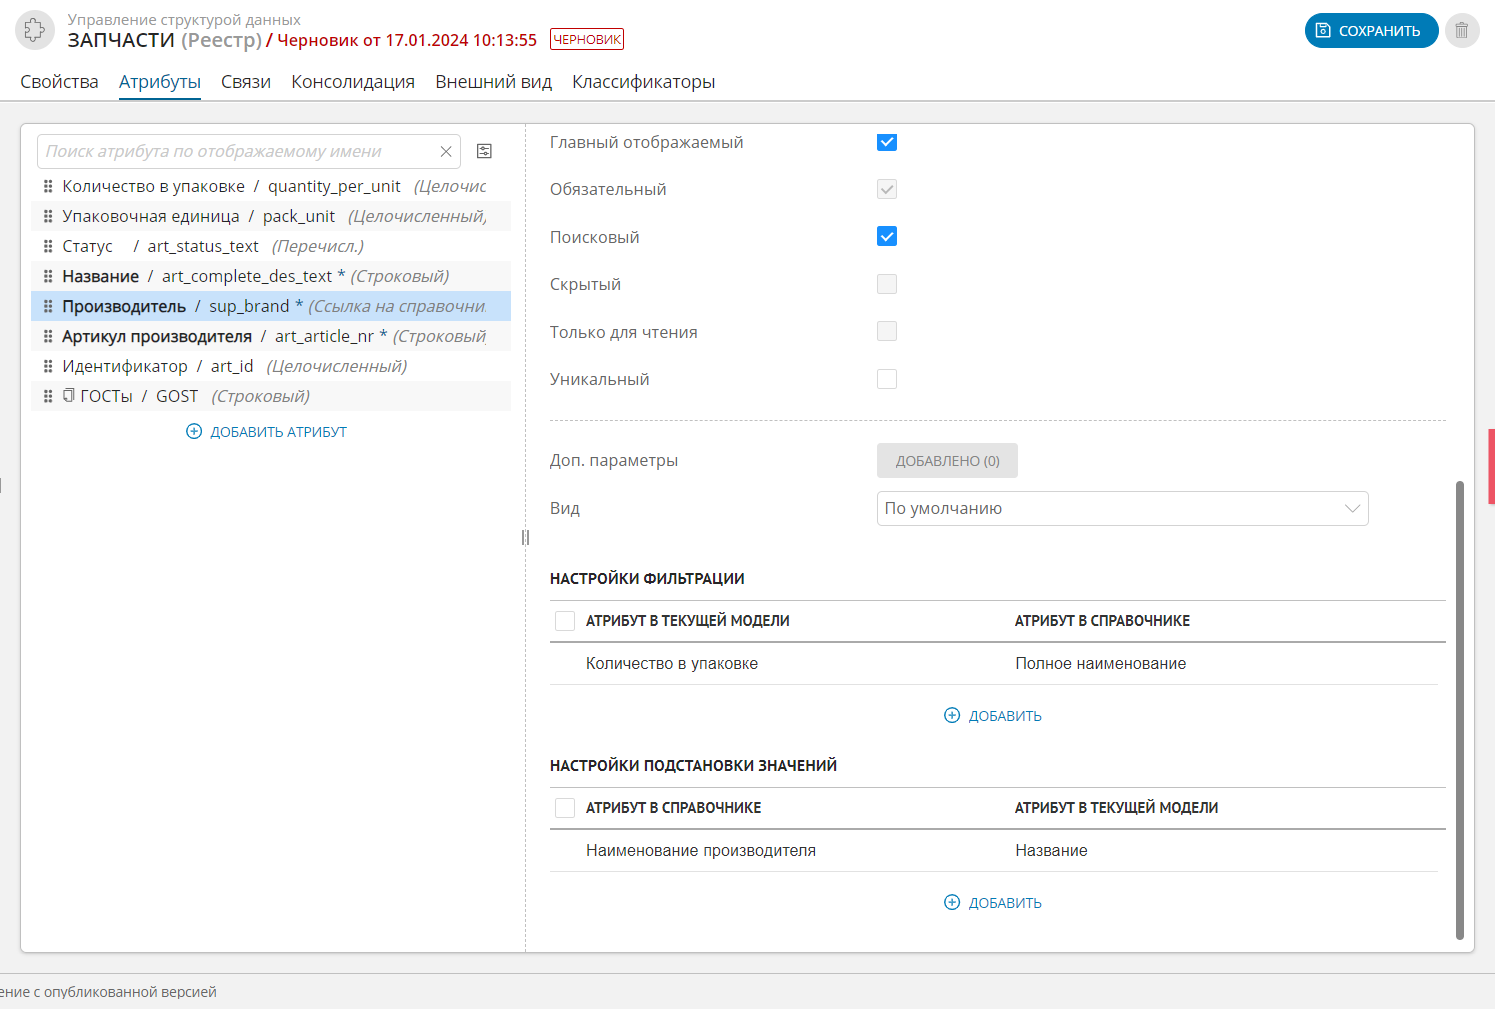The height and width of the screenshot is (1009, 1495).
Task: Toggle Главный отображаемый checkbox
Action: (887, 142)
